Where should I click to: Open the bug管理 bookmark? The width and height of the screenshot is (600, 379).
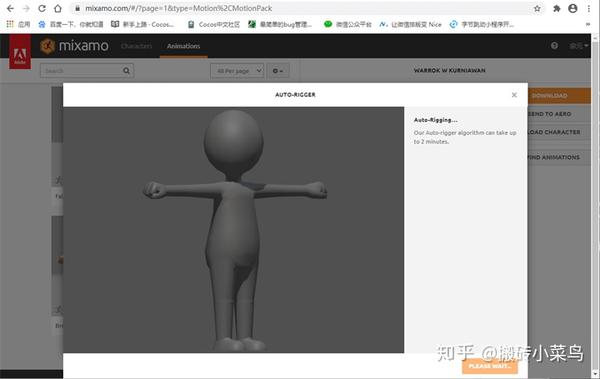tap(280, 24)
